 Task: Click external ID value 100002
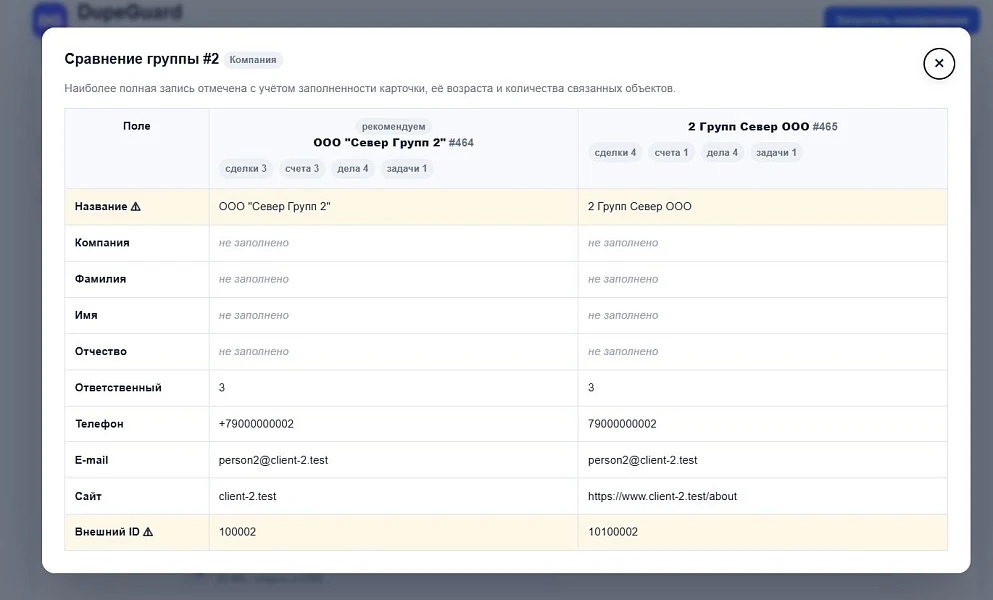point(237,532)
